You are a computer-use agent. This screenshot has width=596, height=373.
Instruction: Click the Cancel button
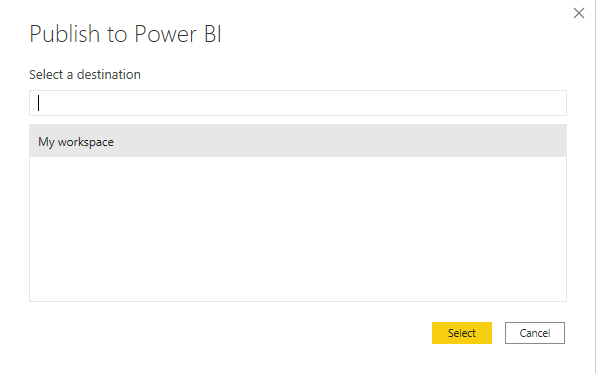534,333
